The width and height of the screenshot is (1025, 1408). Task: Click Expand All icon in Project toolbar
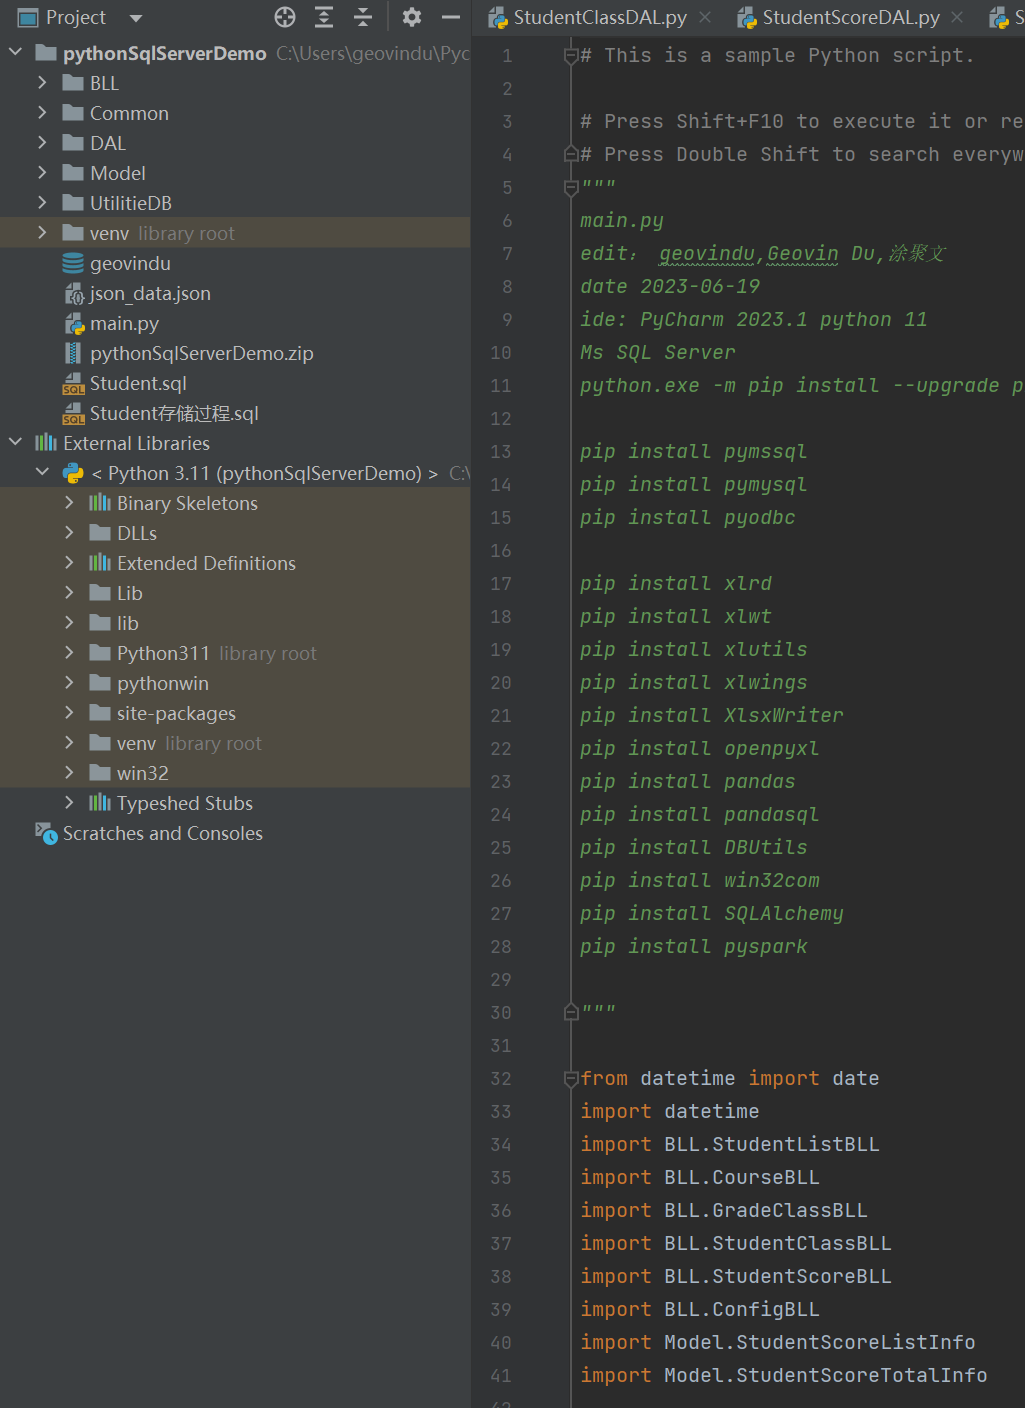324,17
